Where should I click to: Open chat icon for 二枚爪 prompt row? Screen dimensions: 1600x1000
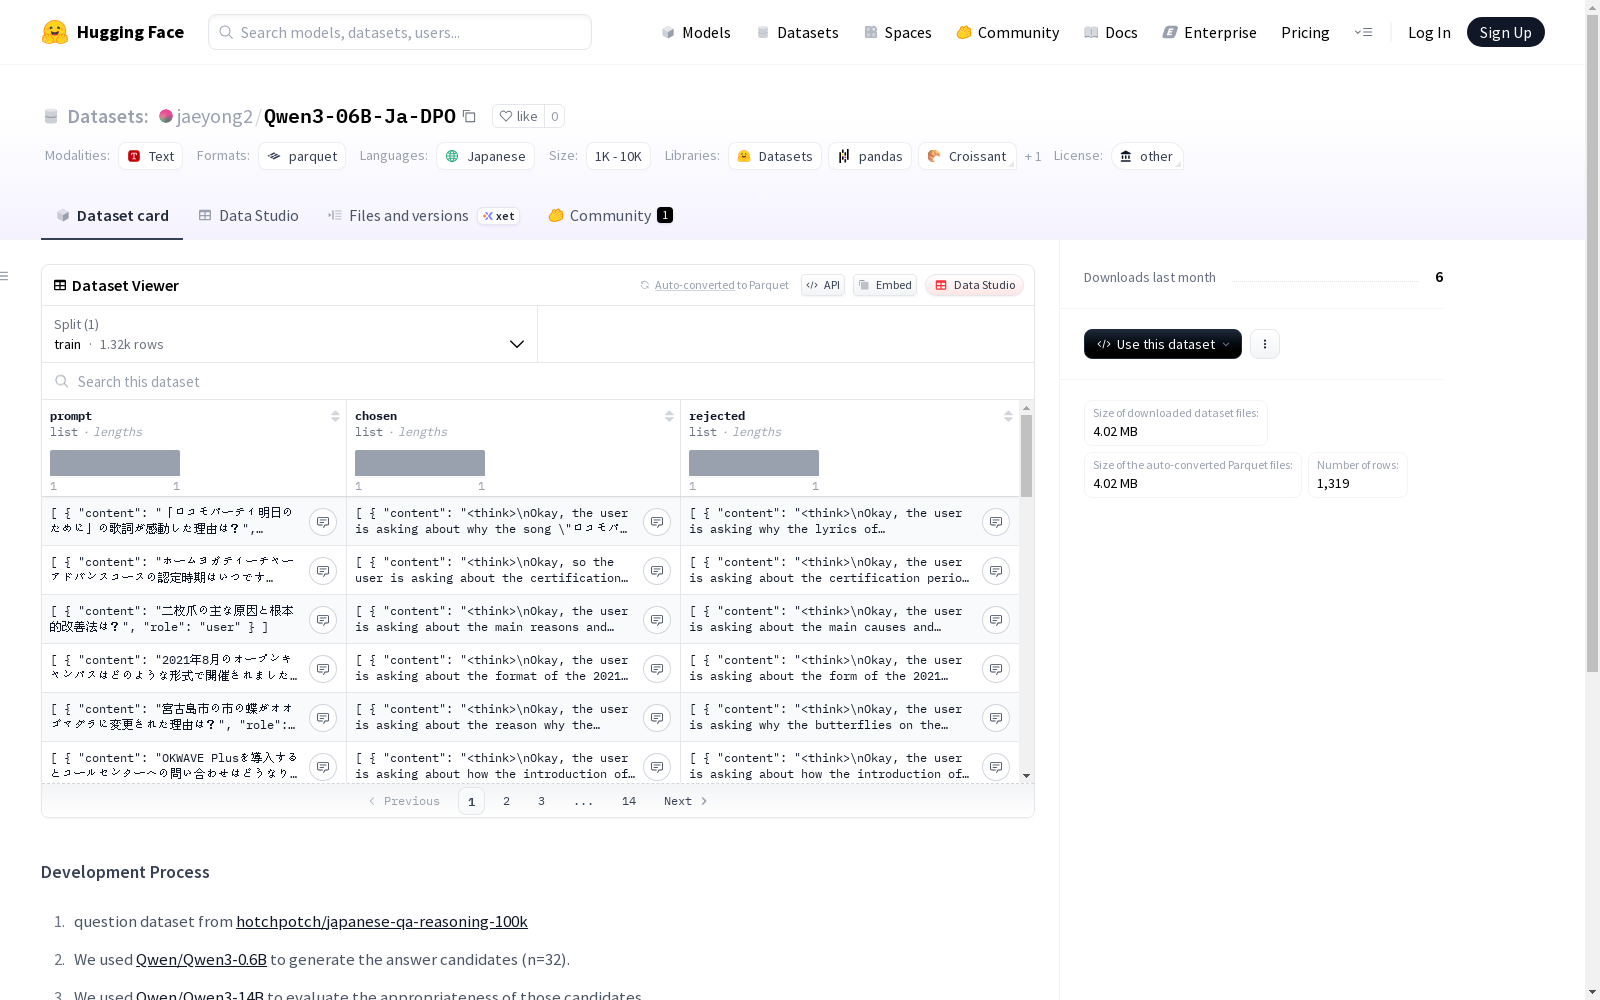click(322, 620)
